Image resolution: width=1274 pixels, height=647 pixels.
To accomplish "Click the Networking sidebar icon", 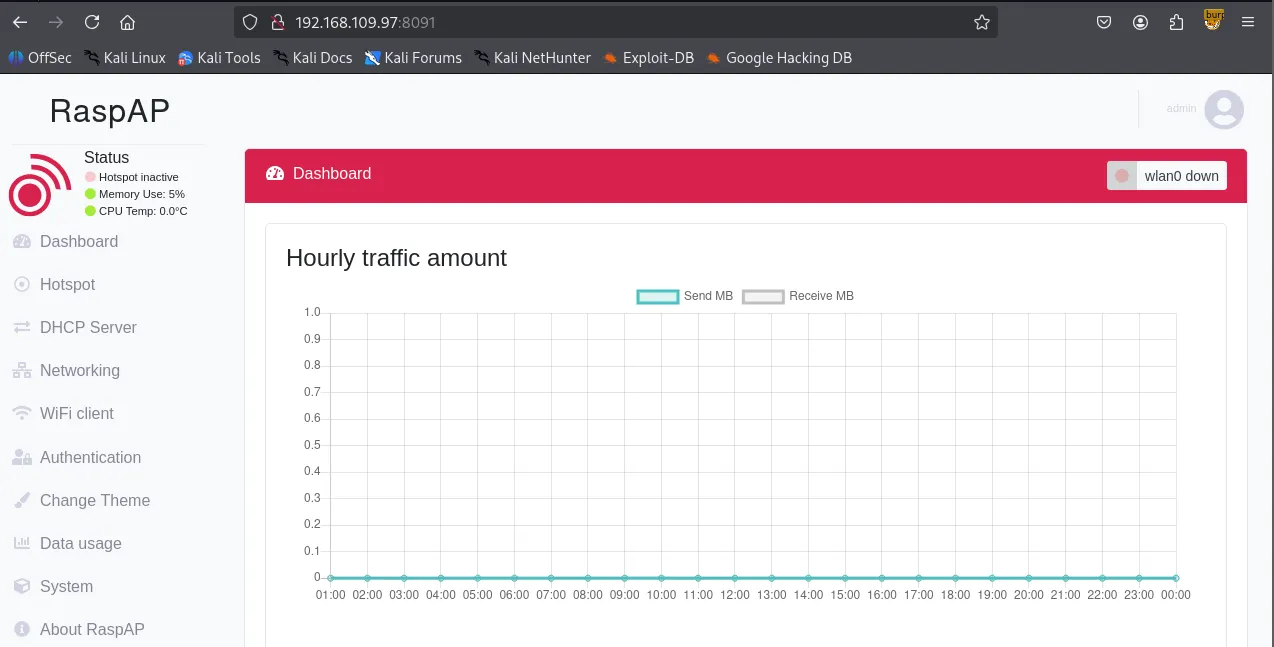I will coord(21,371).
